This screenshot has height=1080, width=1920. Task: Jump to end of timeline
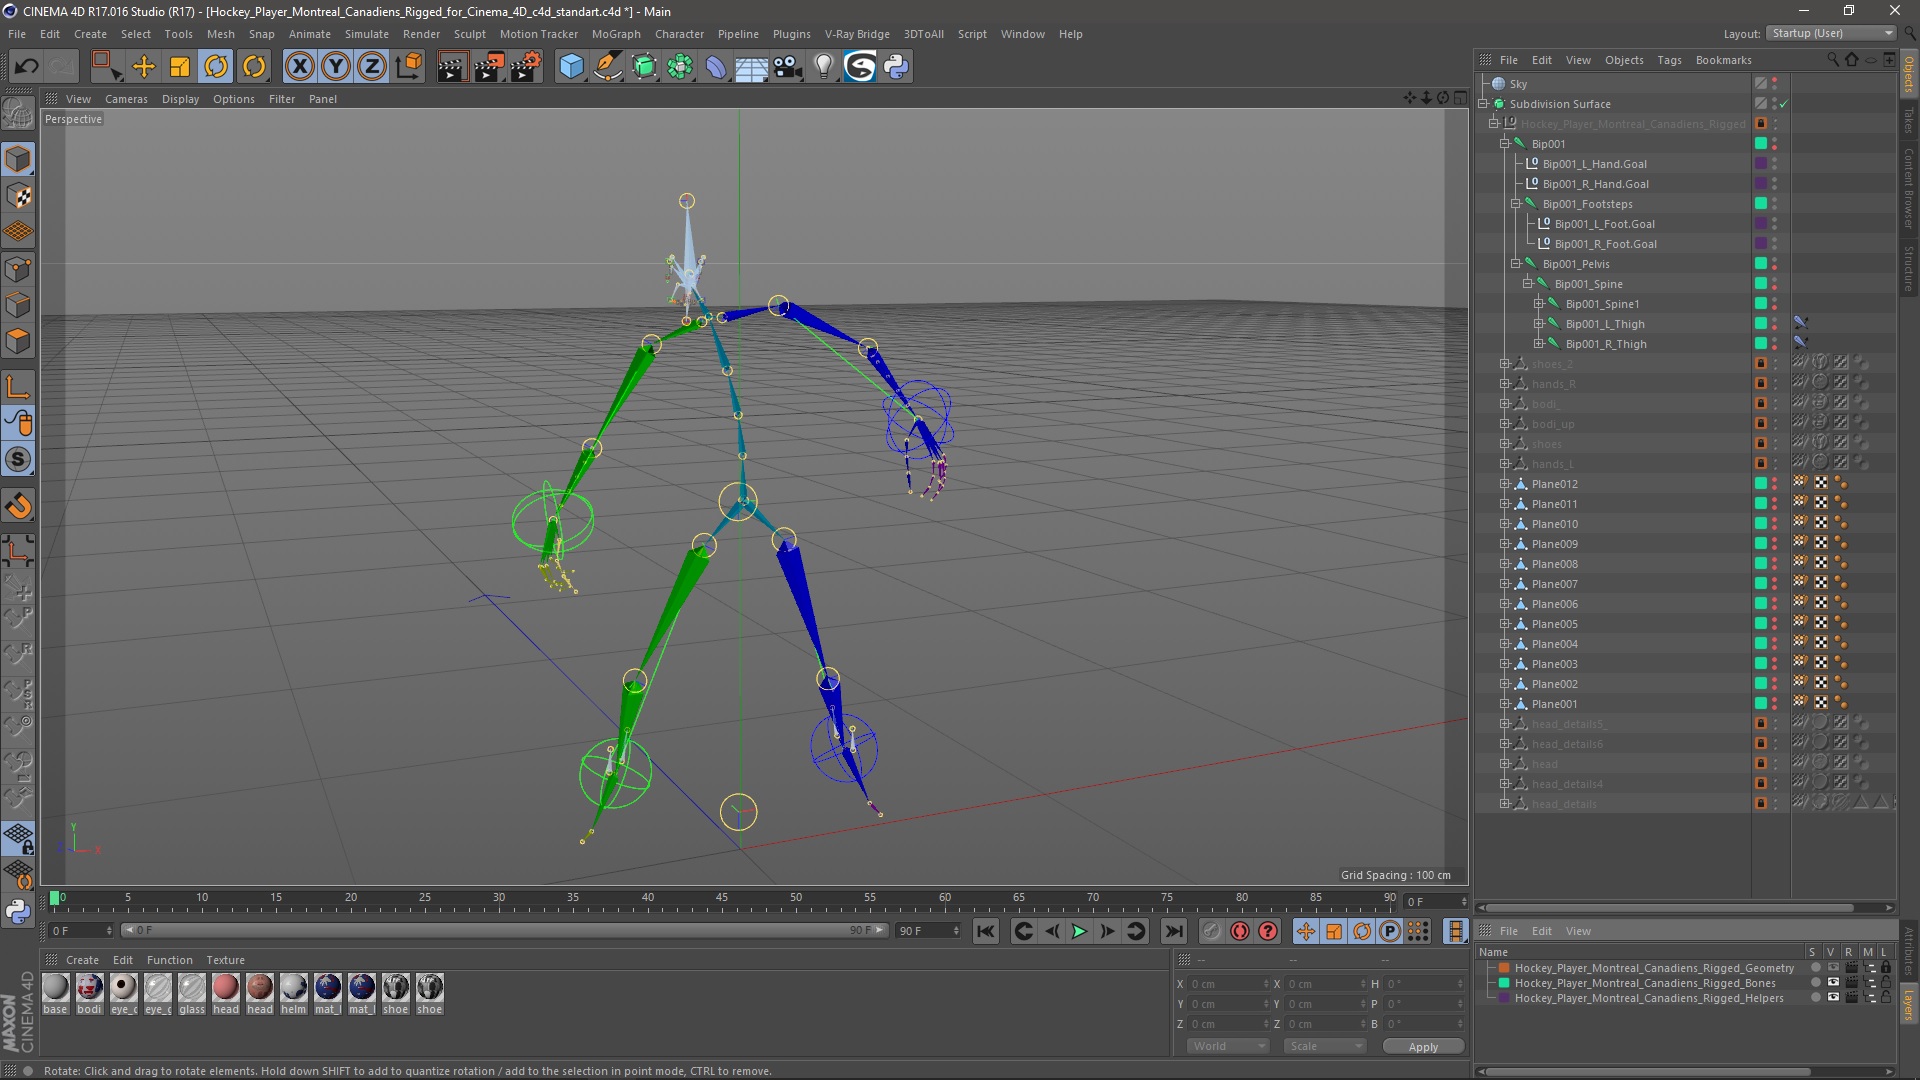pos(1174,931)
